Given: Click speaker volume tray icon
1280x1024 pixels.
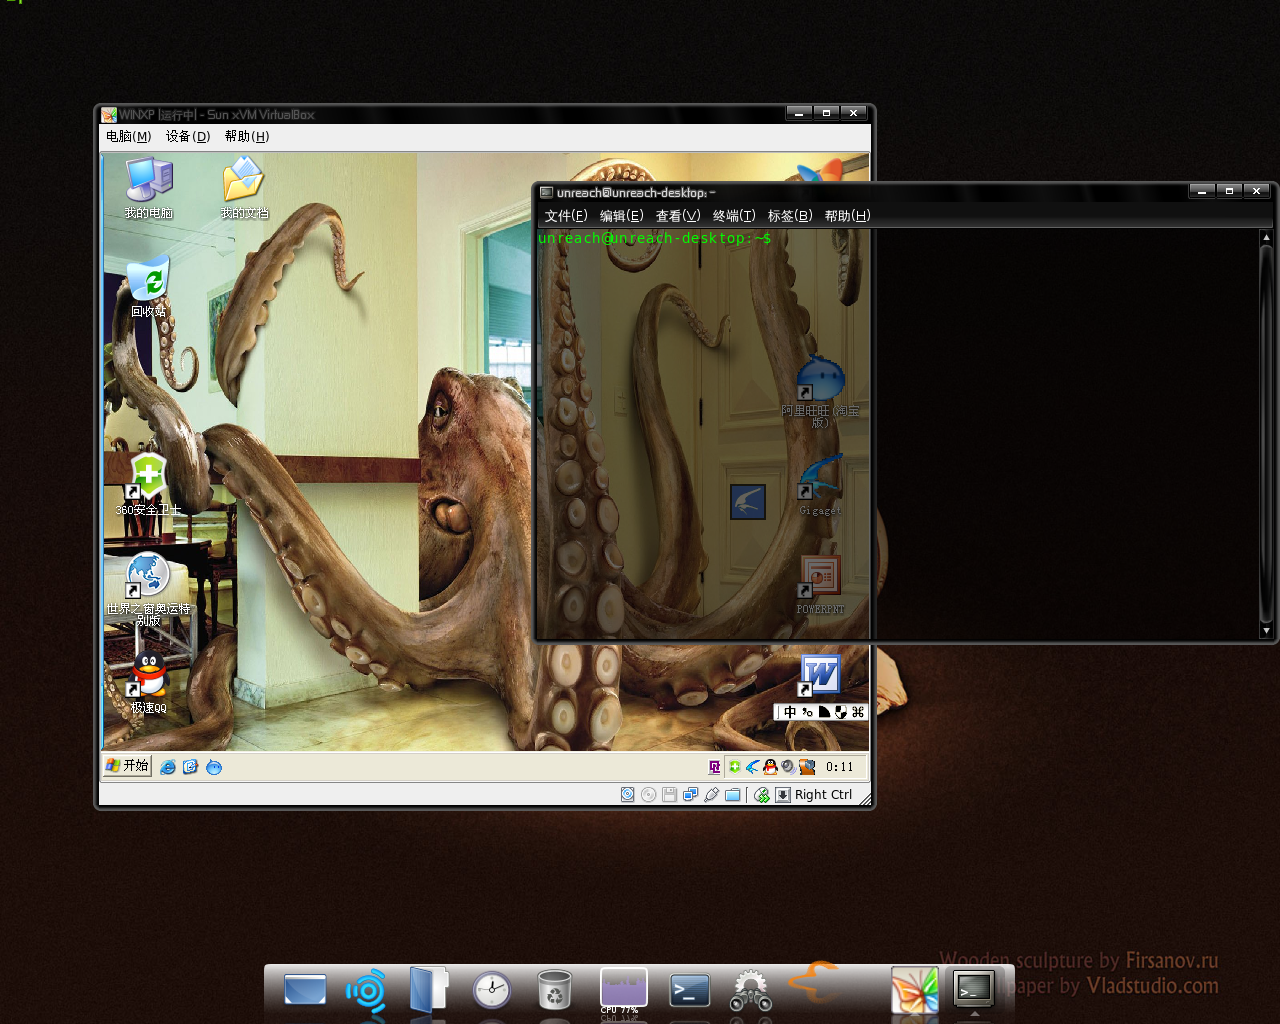Looking at the screenshot, I should [x=788, y=767].
